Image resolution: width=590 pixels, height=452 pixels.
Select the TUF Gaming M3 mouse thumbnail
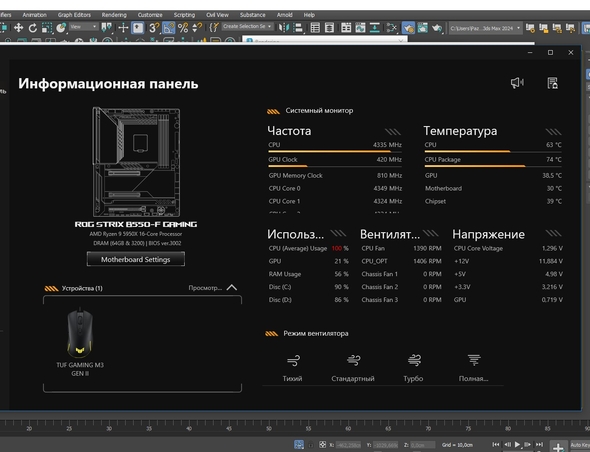pyautogui.click(x=80, y=333)
